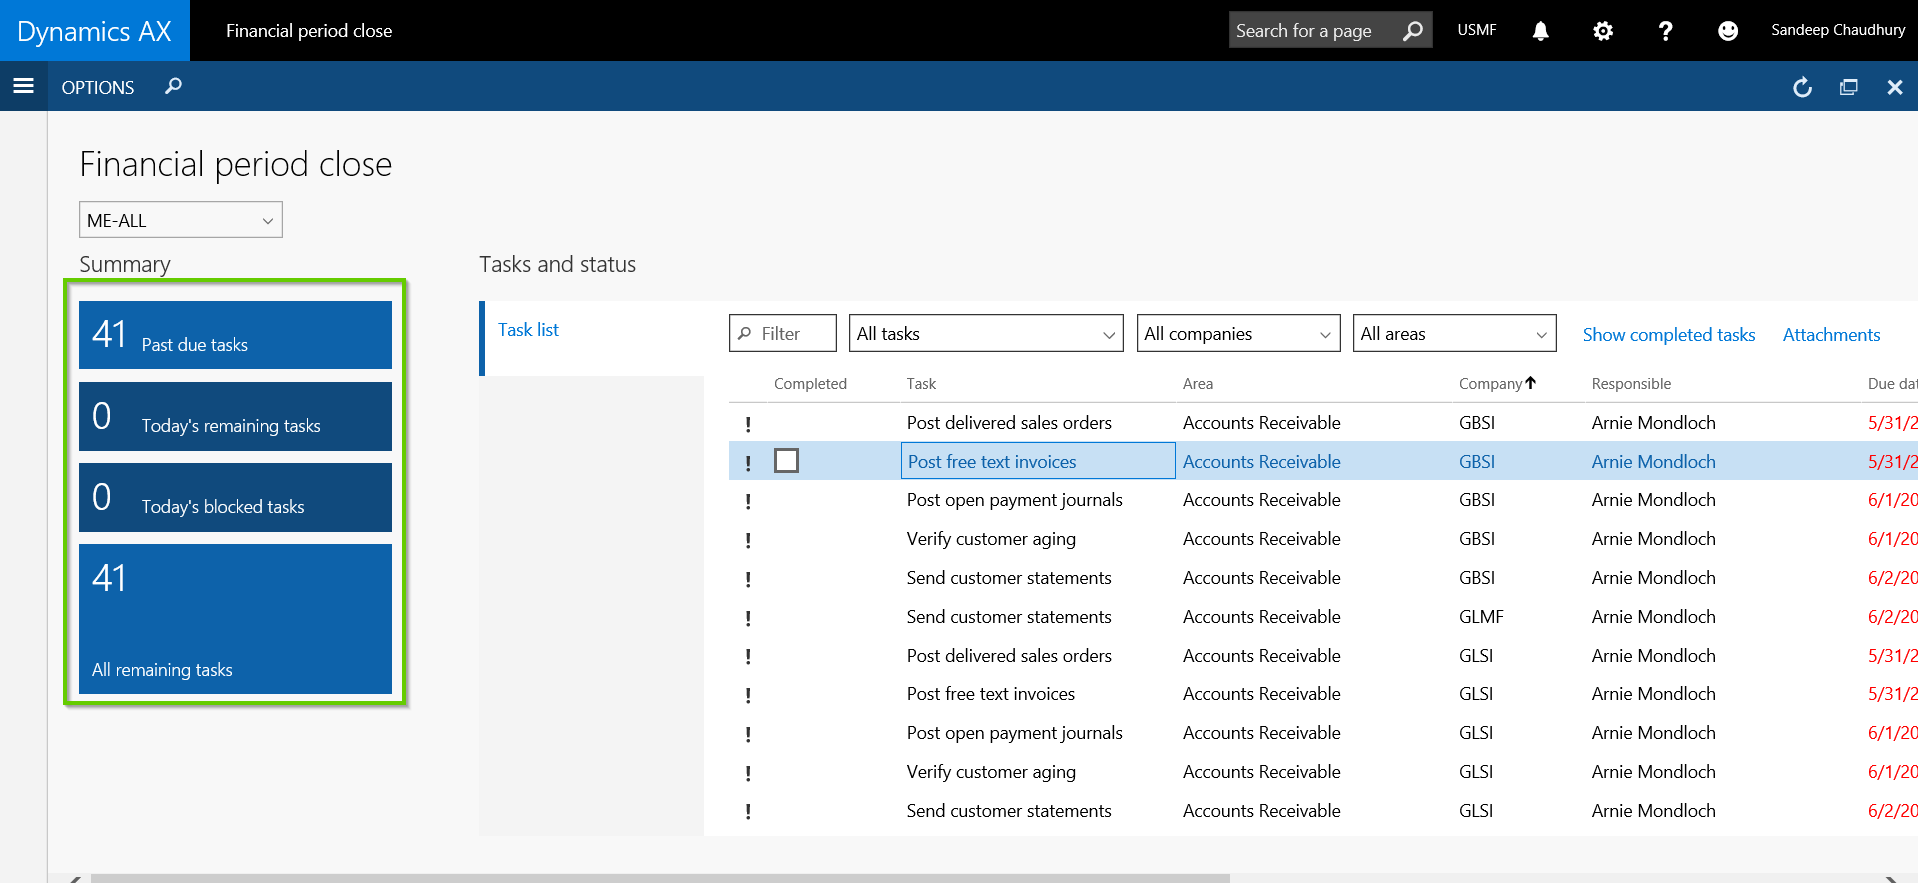Sort by the Company column header
The image size is (1918, 883).
tap(1490, 384)
